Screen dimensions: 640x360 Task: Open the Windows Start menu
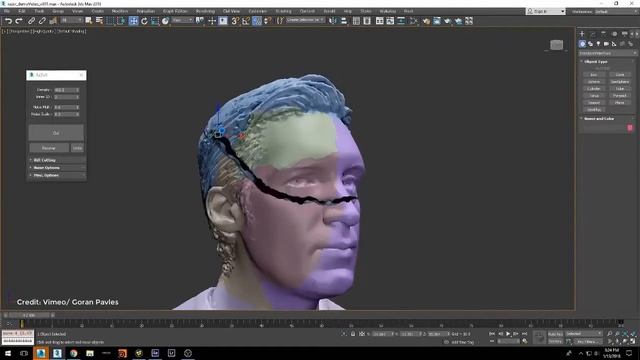coord(8,353)
